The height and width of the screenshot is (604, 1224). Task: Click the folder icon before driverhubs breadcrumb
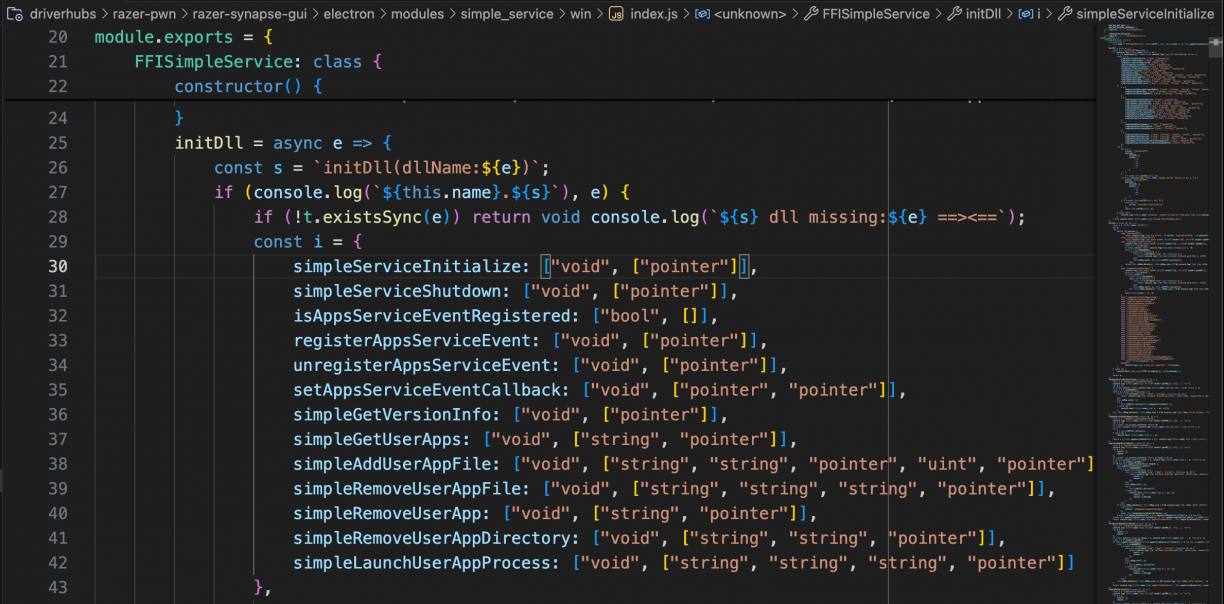pyautogui.click(x=14, y=14)
